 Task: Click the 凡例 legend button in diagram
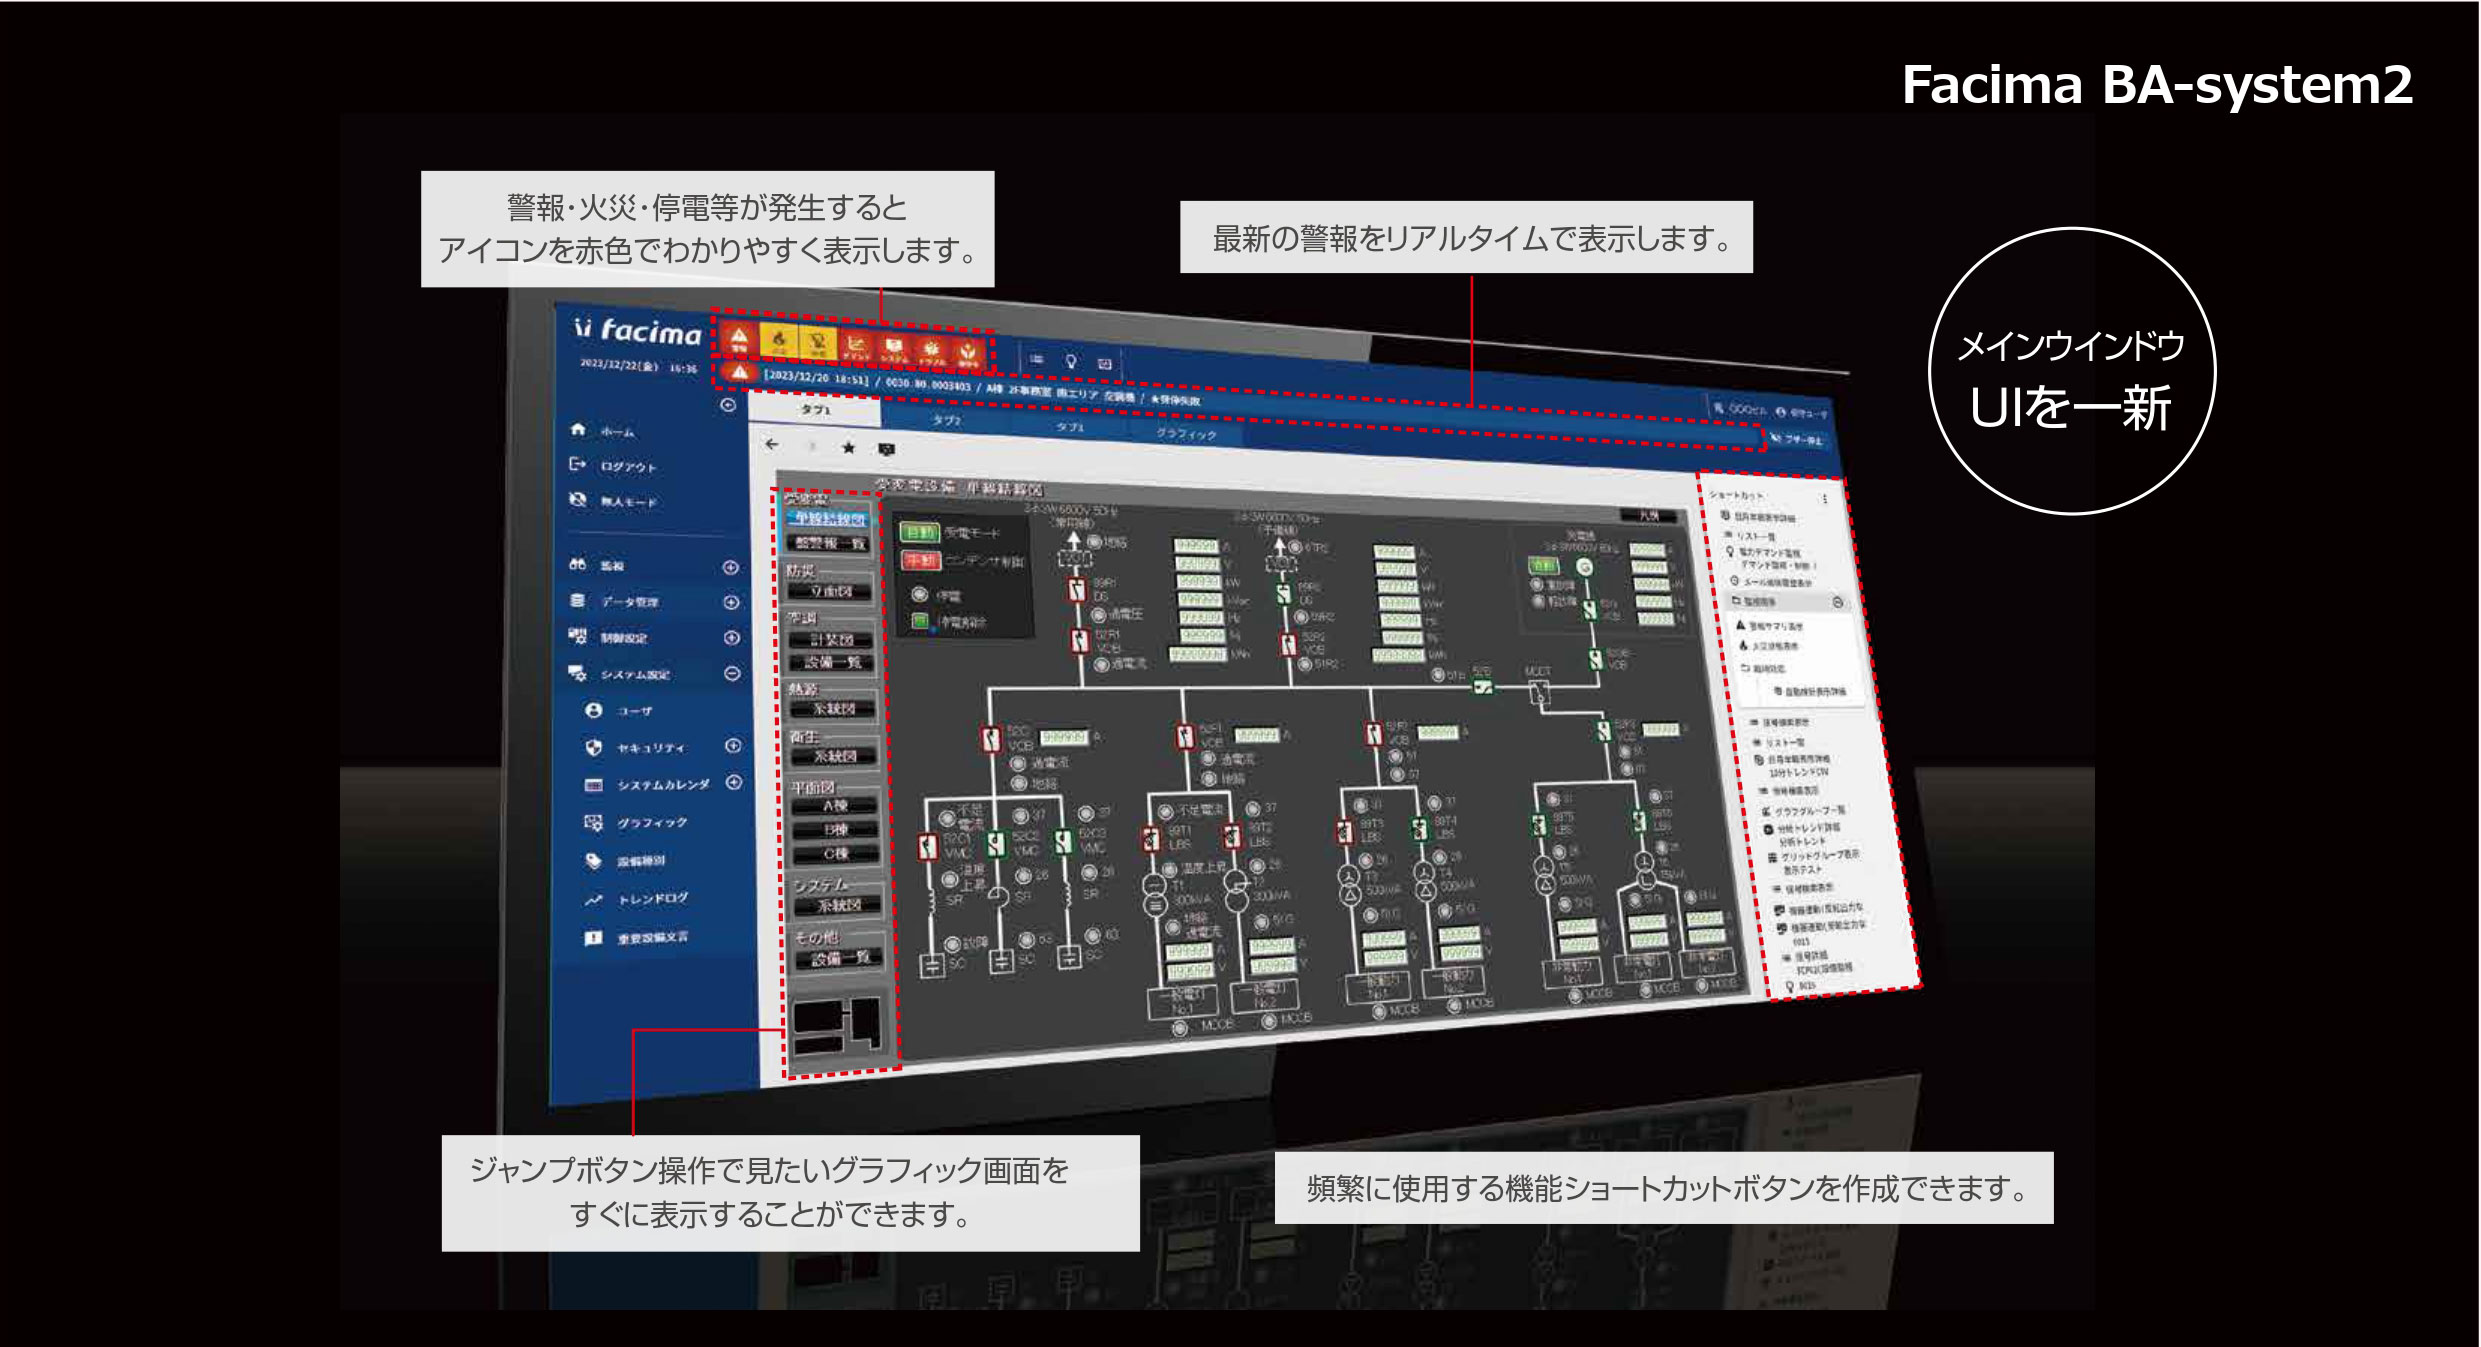click(x=1649, y=515)
